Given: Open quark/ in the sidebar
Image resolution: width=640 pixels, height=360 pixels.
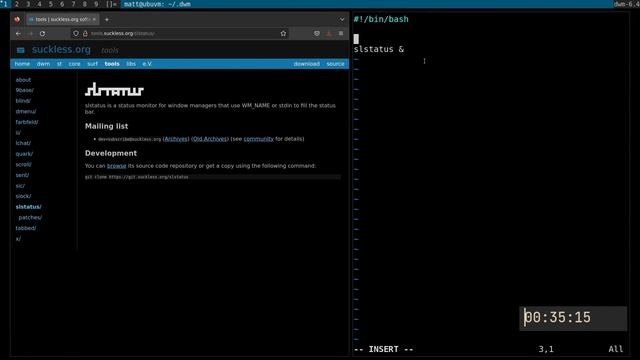Looking at the screenshot, I should pyautogui.click(x=24, y=153).
